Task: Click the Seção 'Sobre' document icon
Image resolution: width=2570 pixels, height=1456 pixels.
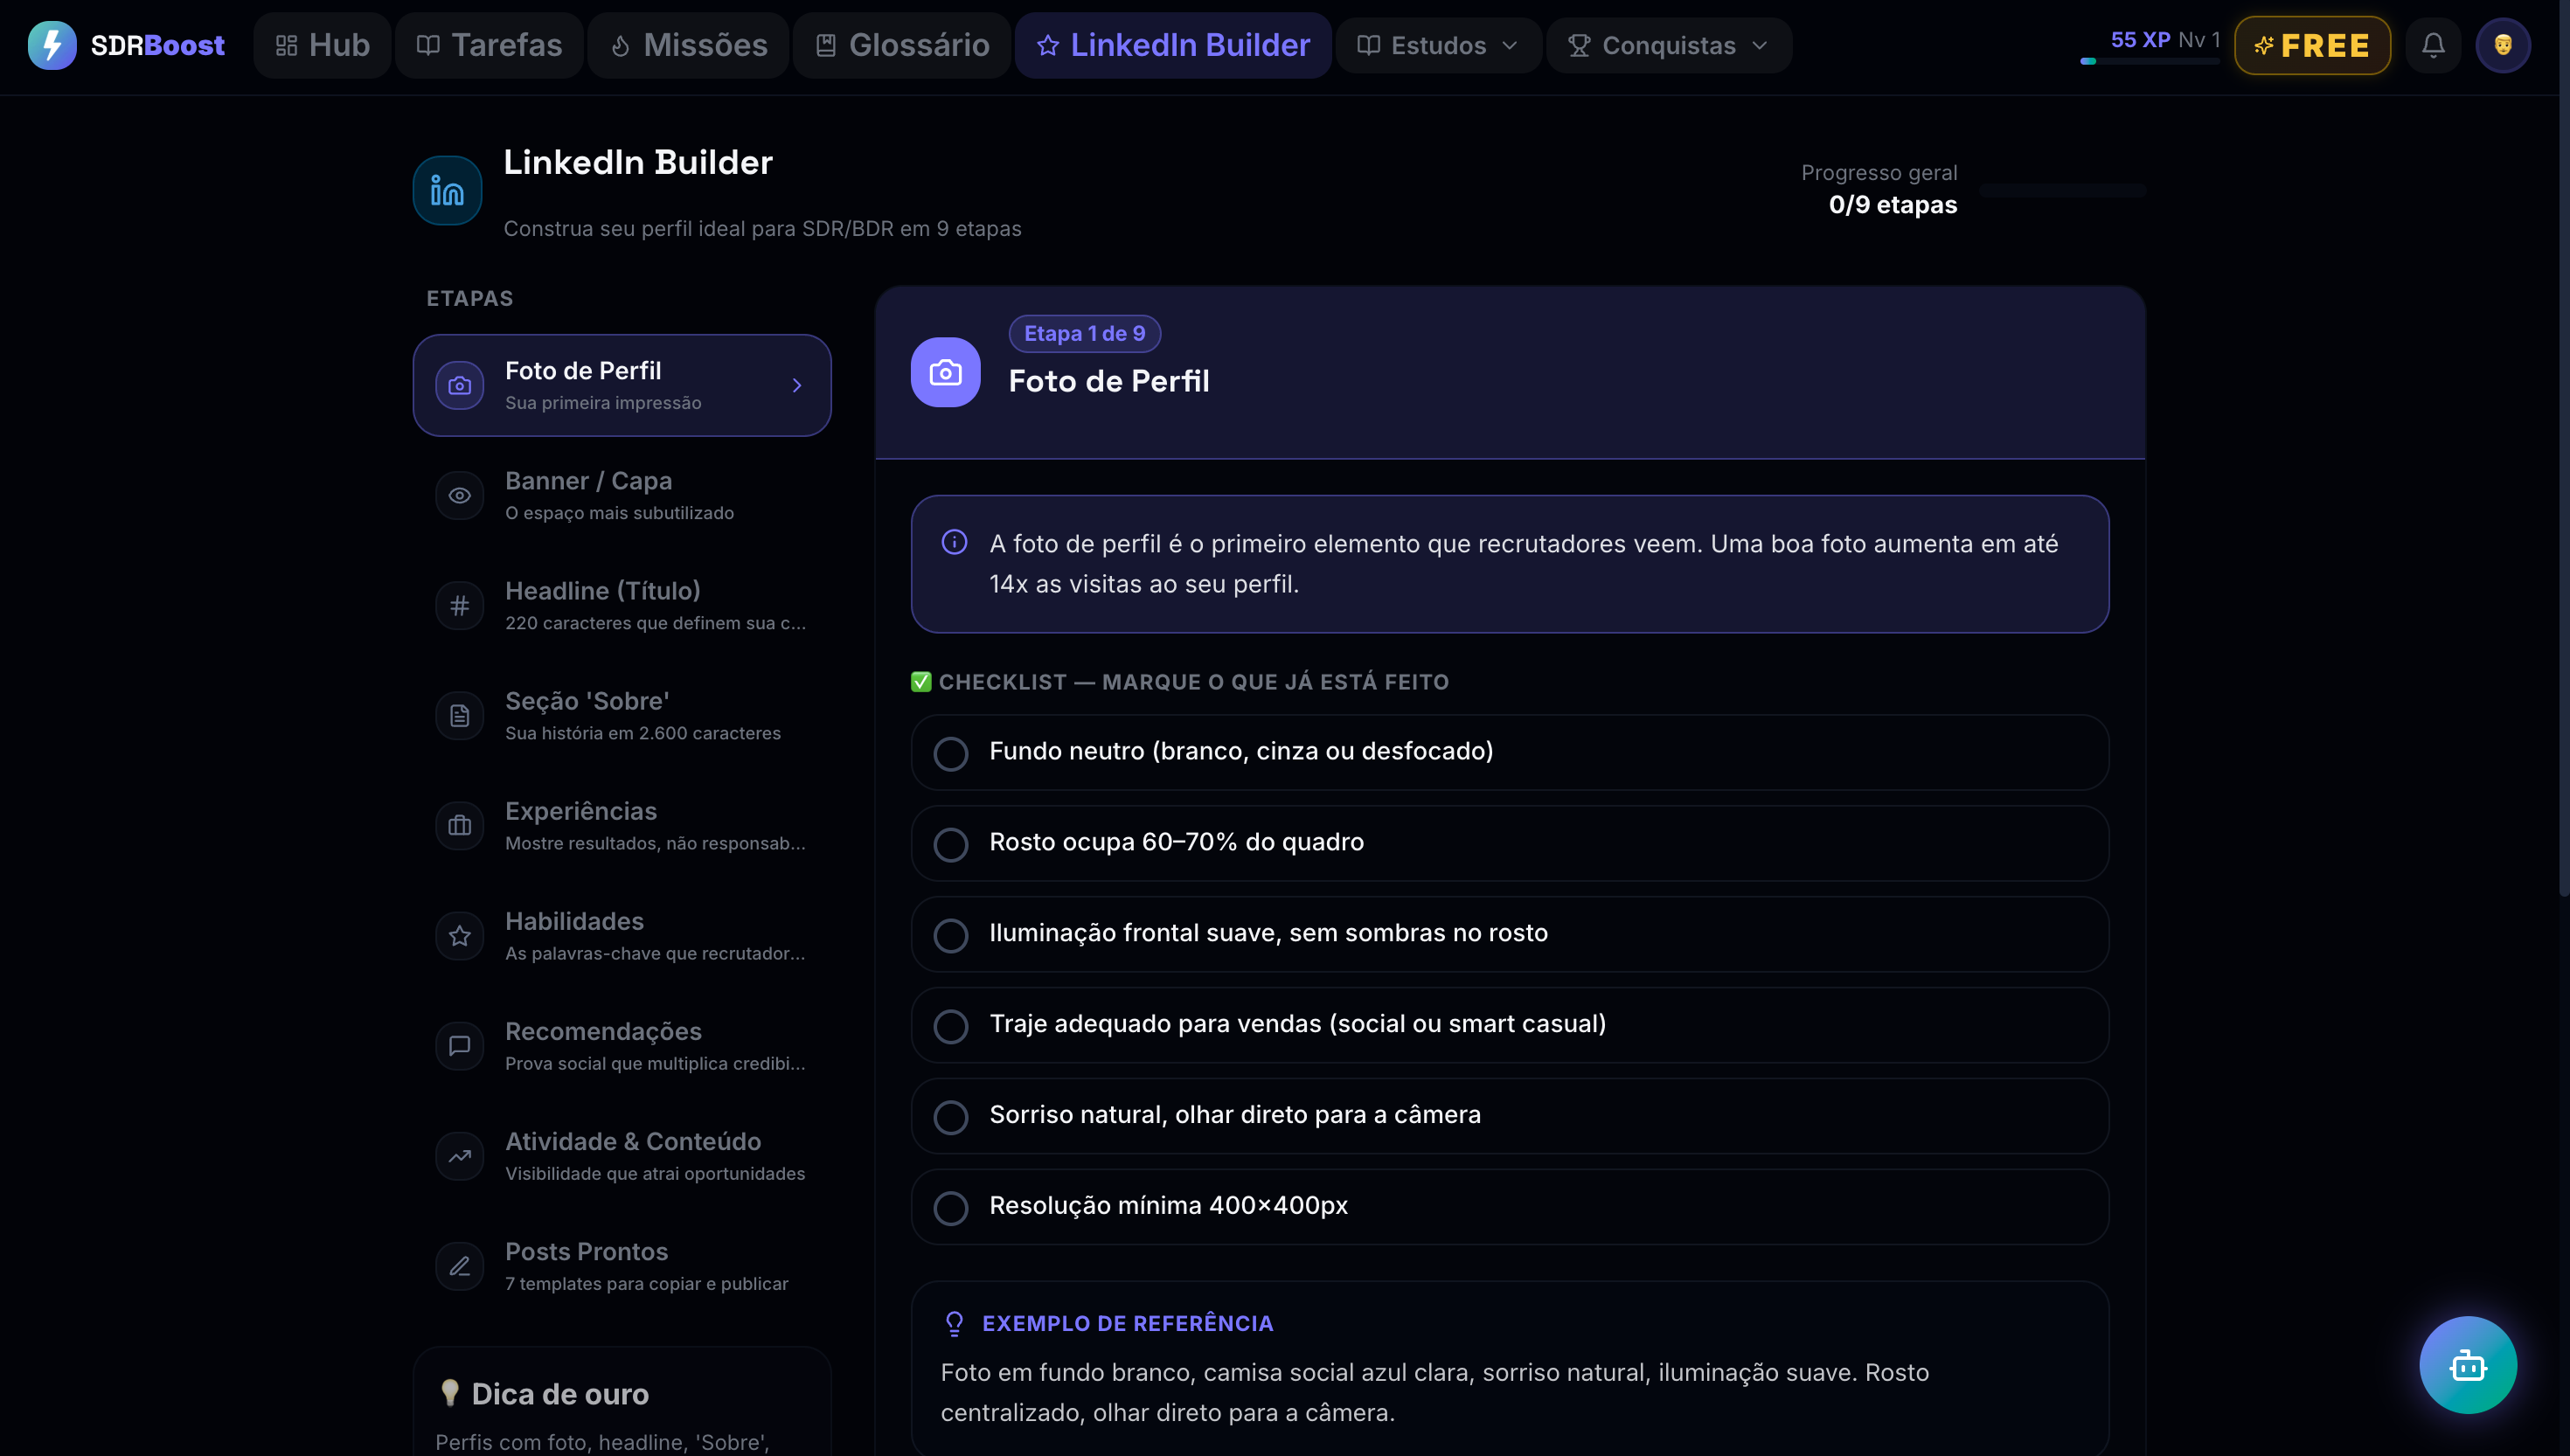Action: (459, 715)
